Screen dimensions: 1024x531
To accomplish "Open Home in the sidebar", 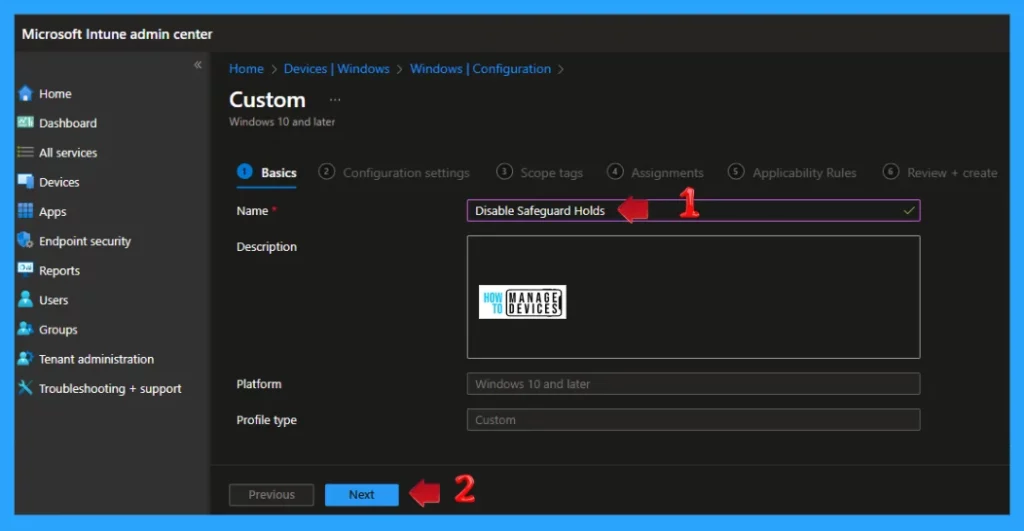I will 55,94.
